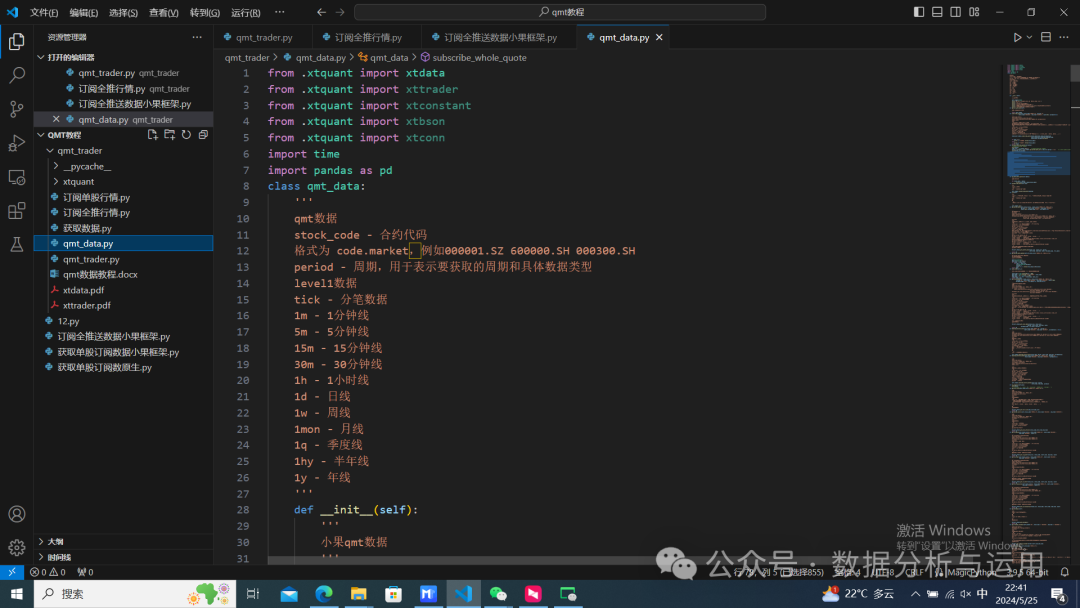Open run options with the chevron beside play
1080x608 pixels.
pyautogui.click(x=1029, y=36)
